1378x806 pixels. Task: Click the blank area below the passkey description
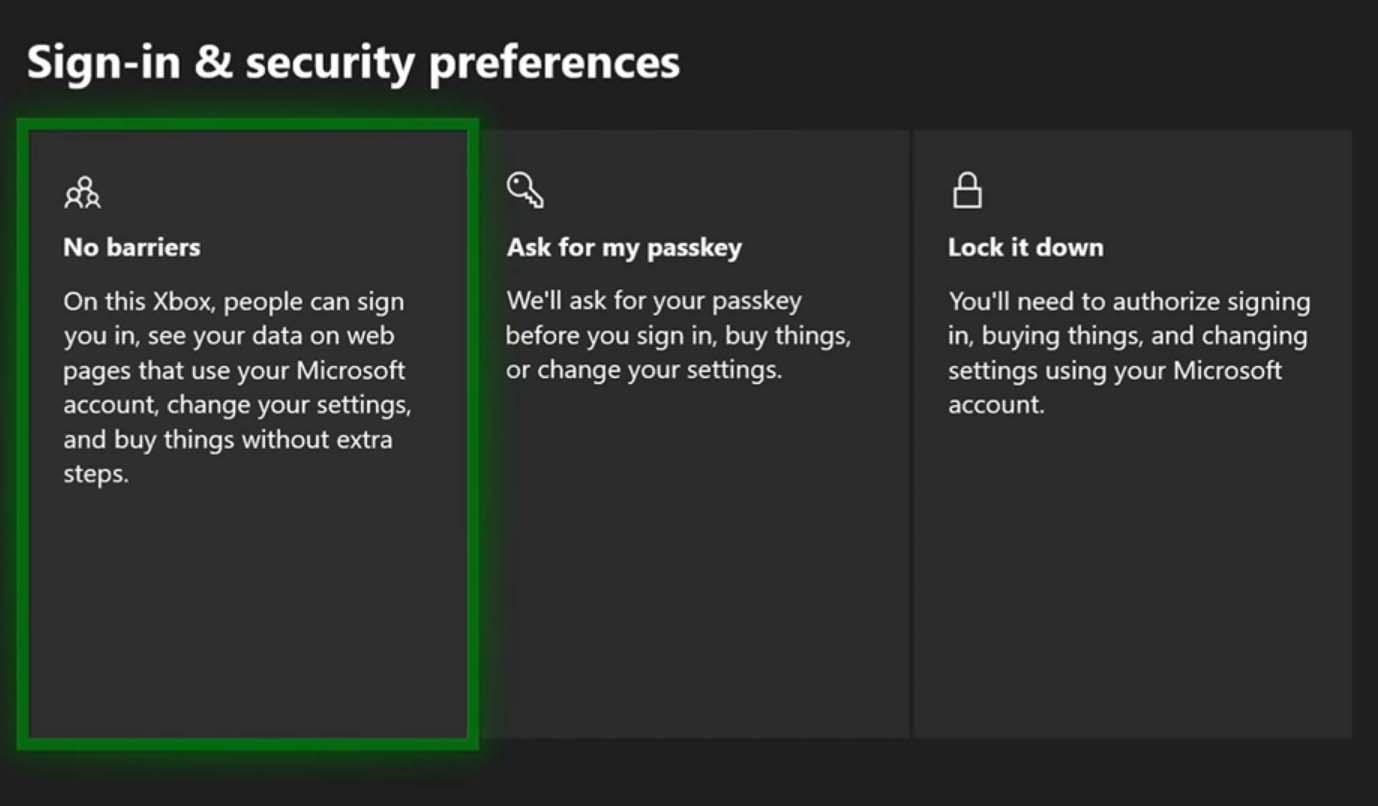coord(696,560)
